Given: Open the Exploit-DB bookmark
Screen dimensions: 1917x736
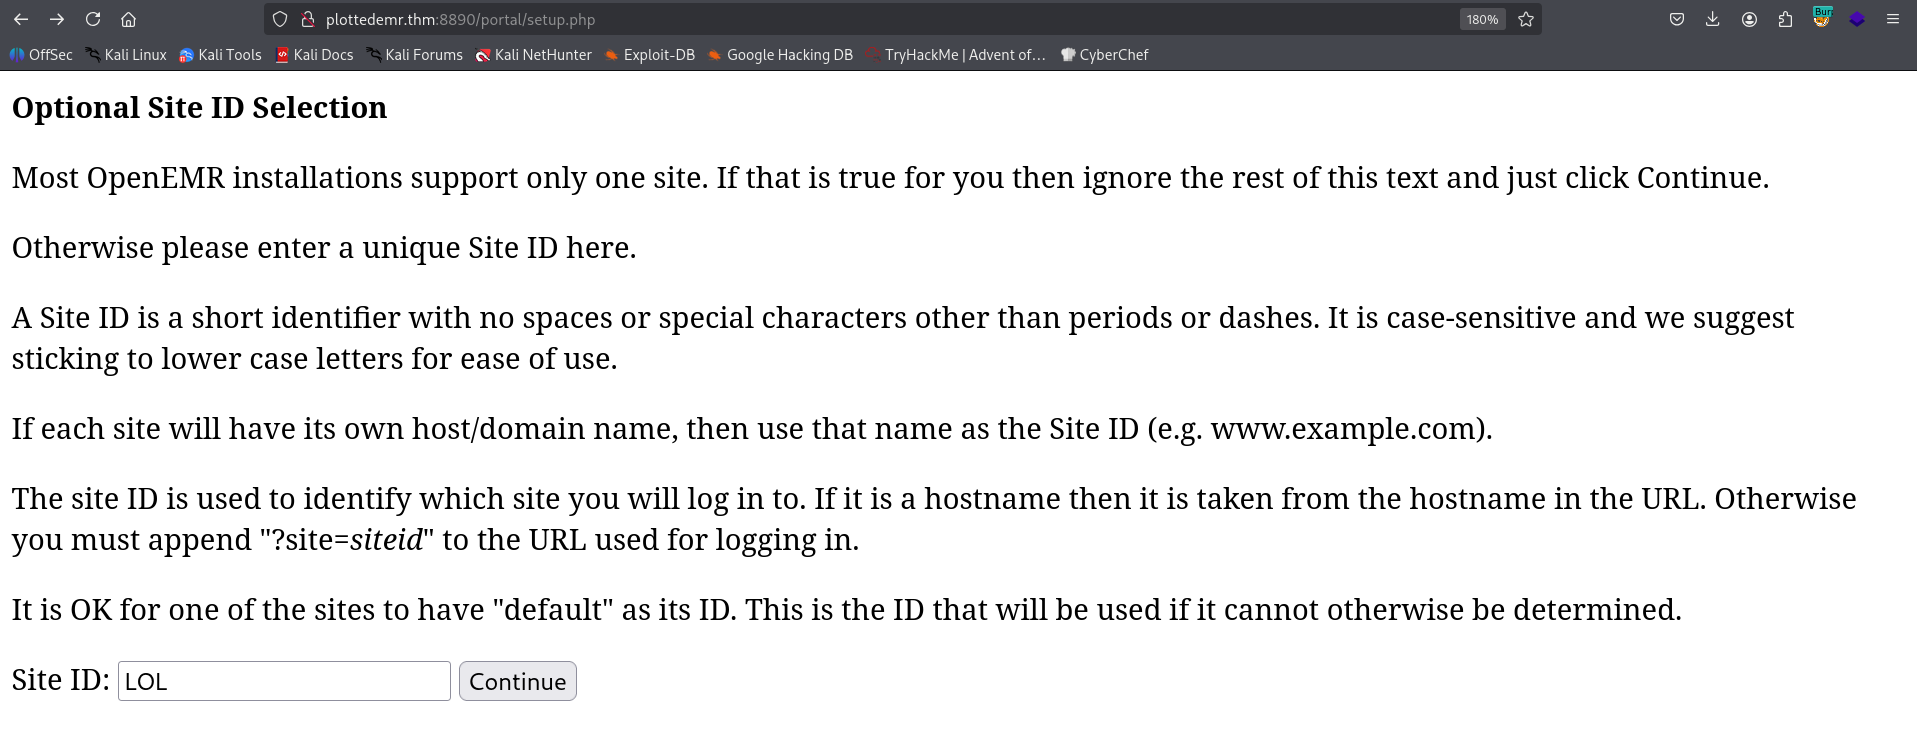Looking at the screenshot, I should click(x=649, y=55).
